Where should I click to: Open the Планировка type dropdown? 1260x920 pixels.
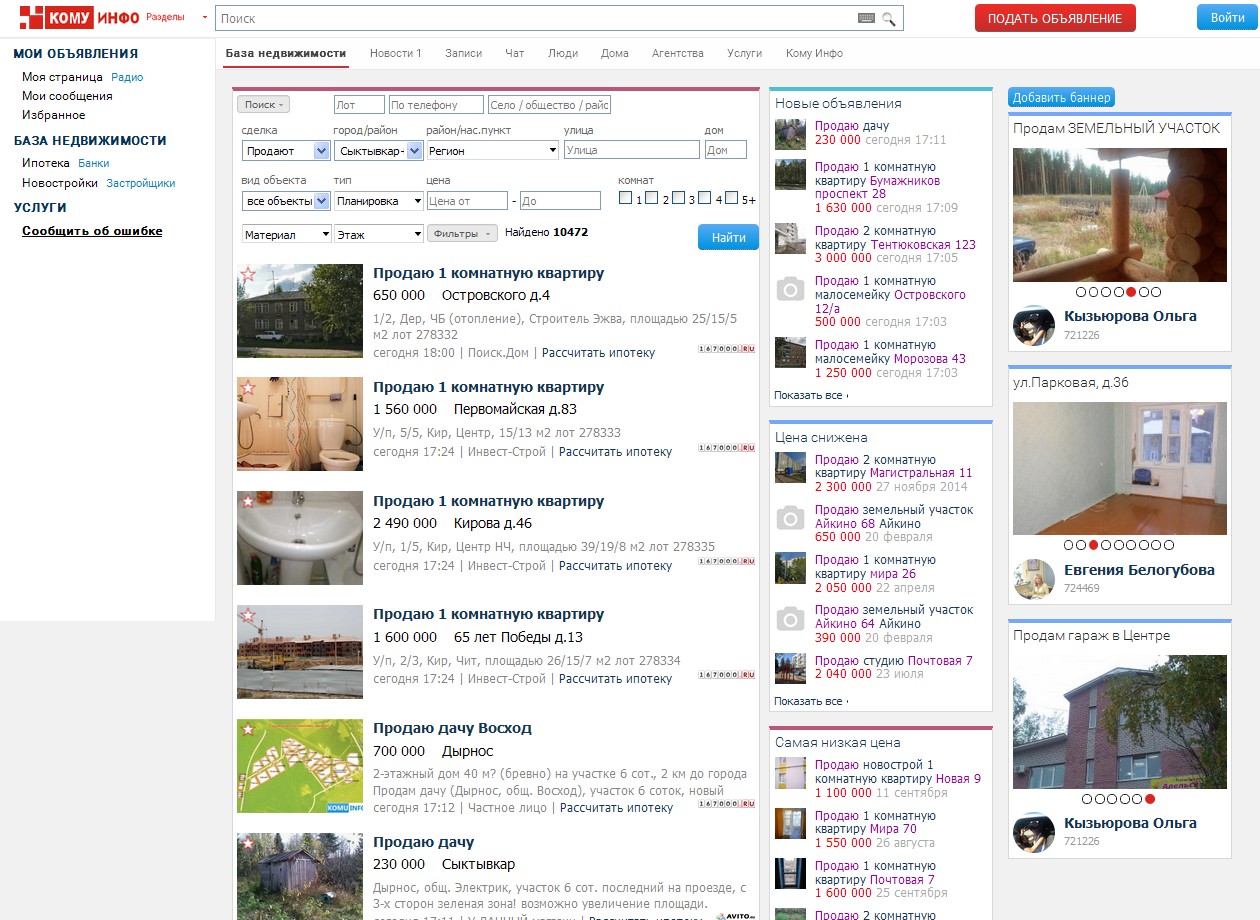point(379,201)
